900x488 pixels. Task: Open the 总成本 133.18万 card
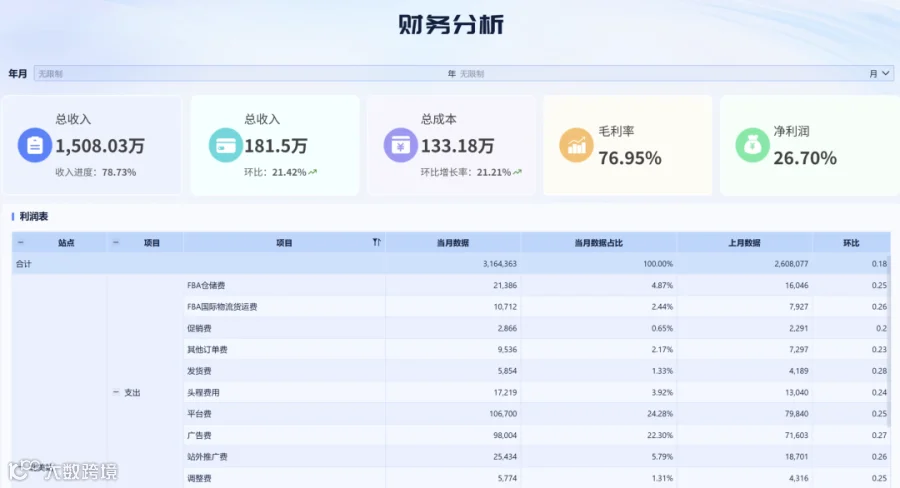(x=451, y=145)
